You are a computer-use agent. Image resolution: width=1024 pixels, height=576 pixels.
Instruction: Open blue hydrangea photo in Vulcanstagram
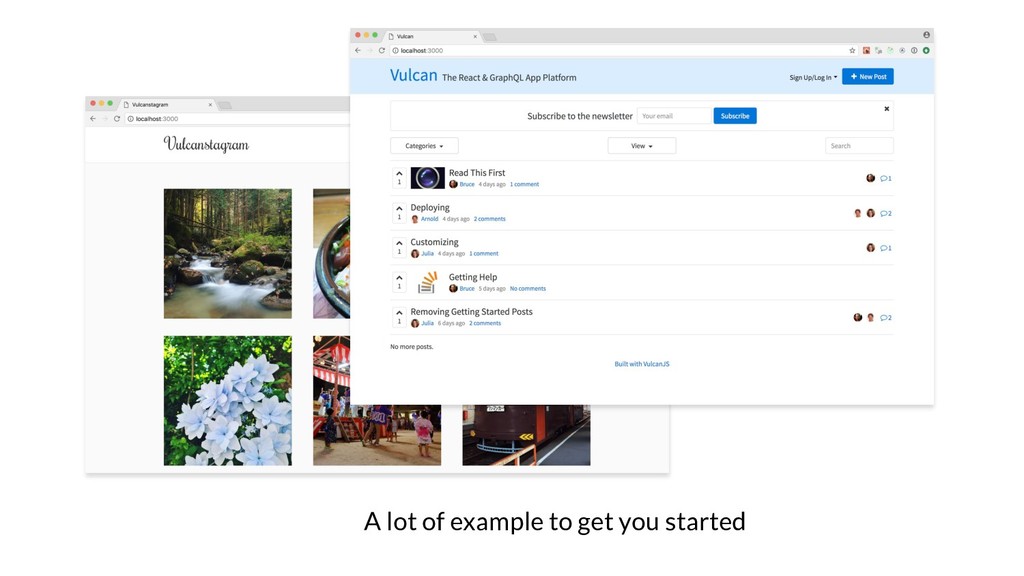[x=227, y=400]
